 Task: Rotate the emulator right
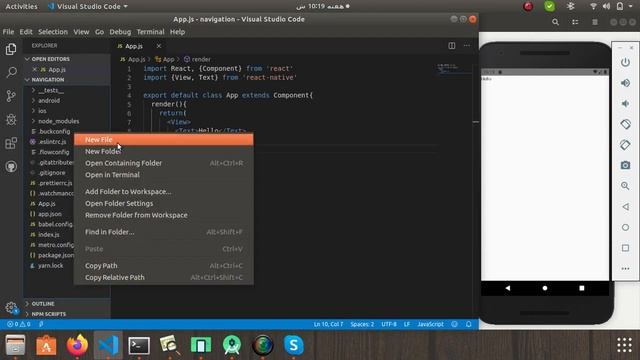[x=625, y=144]
